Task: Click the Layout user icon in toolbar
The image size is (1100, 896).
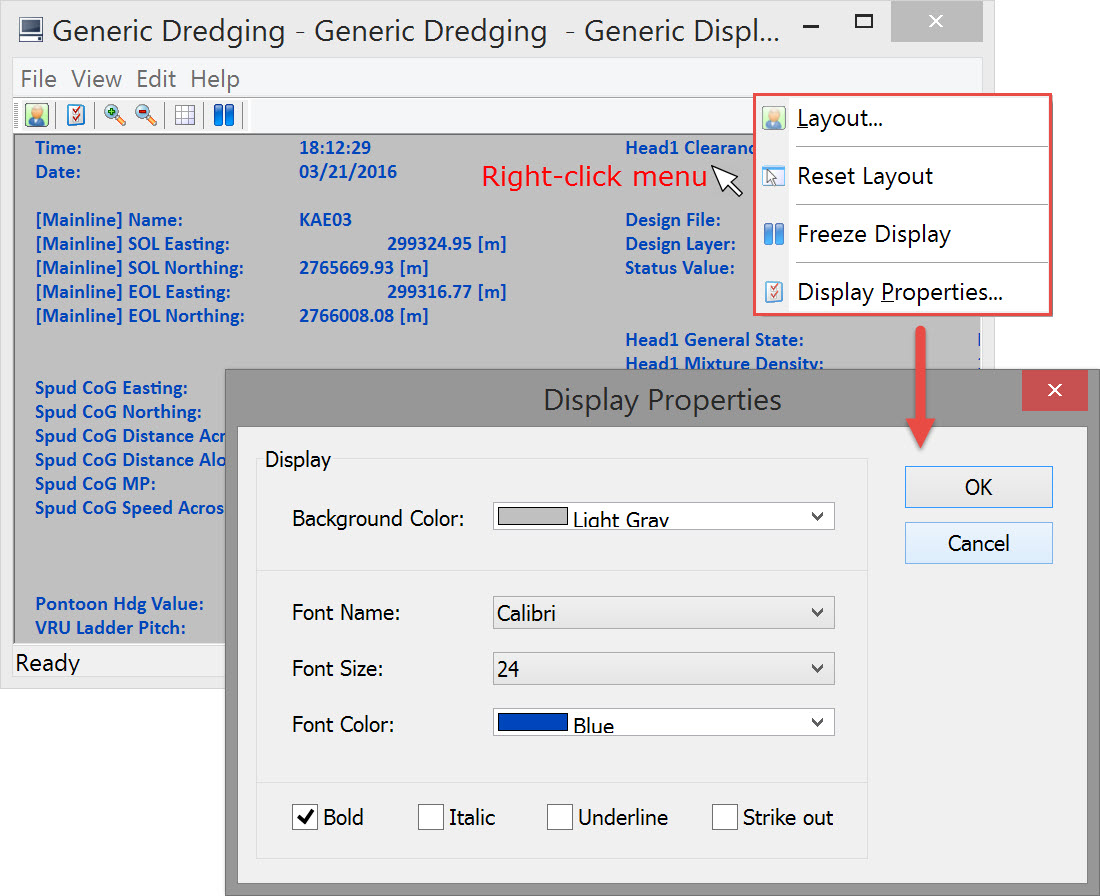Action: [37, 115]
